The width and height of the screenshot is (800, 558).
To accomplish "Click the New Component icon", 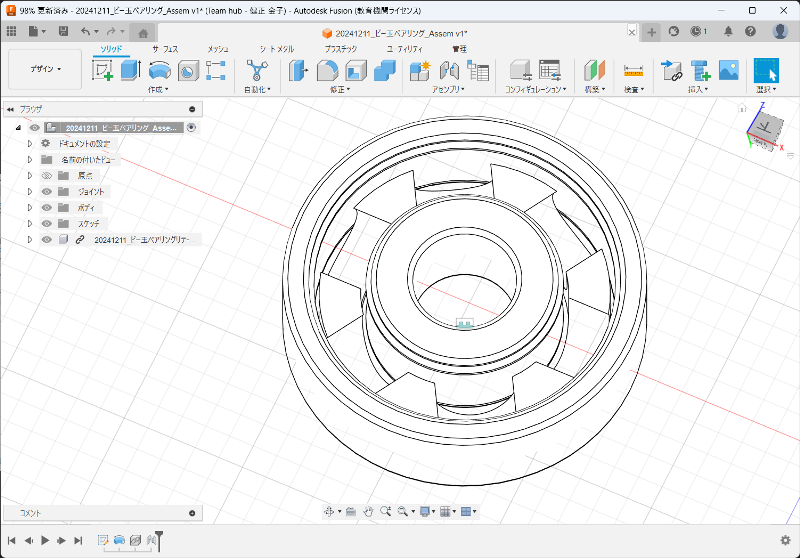I will click(x=420, y=70).
